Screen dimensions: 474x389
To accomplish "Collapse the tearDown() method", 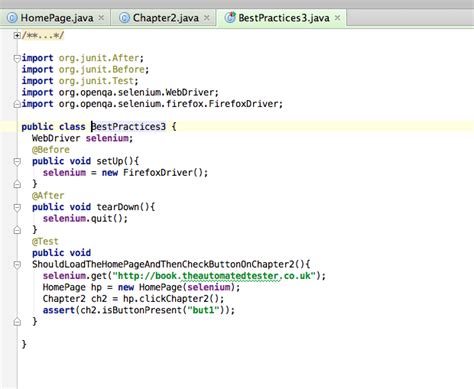I will coord(17,207).
